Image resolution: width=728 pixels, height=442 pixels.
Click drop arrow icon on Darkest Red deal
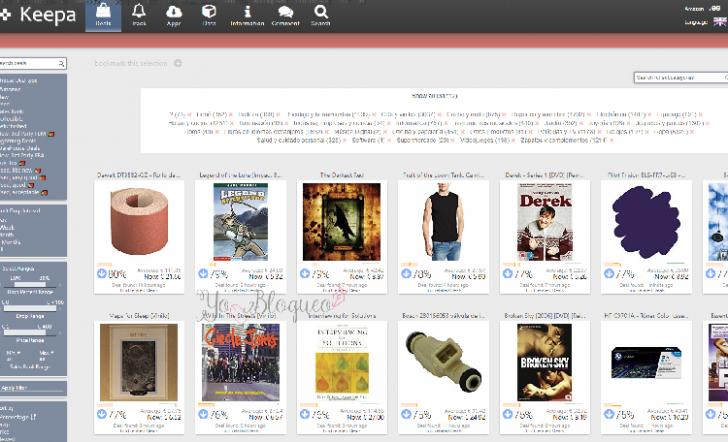coord(305,273)
